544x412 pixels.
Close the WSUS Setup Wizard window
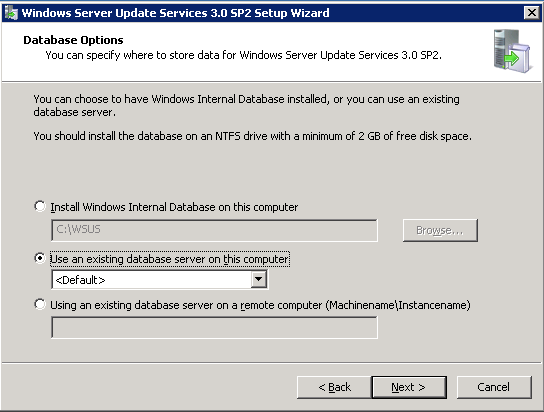click(x=532, y=13)
